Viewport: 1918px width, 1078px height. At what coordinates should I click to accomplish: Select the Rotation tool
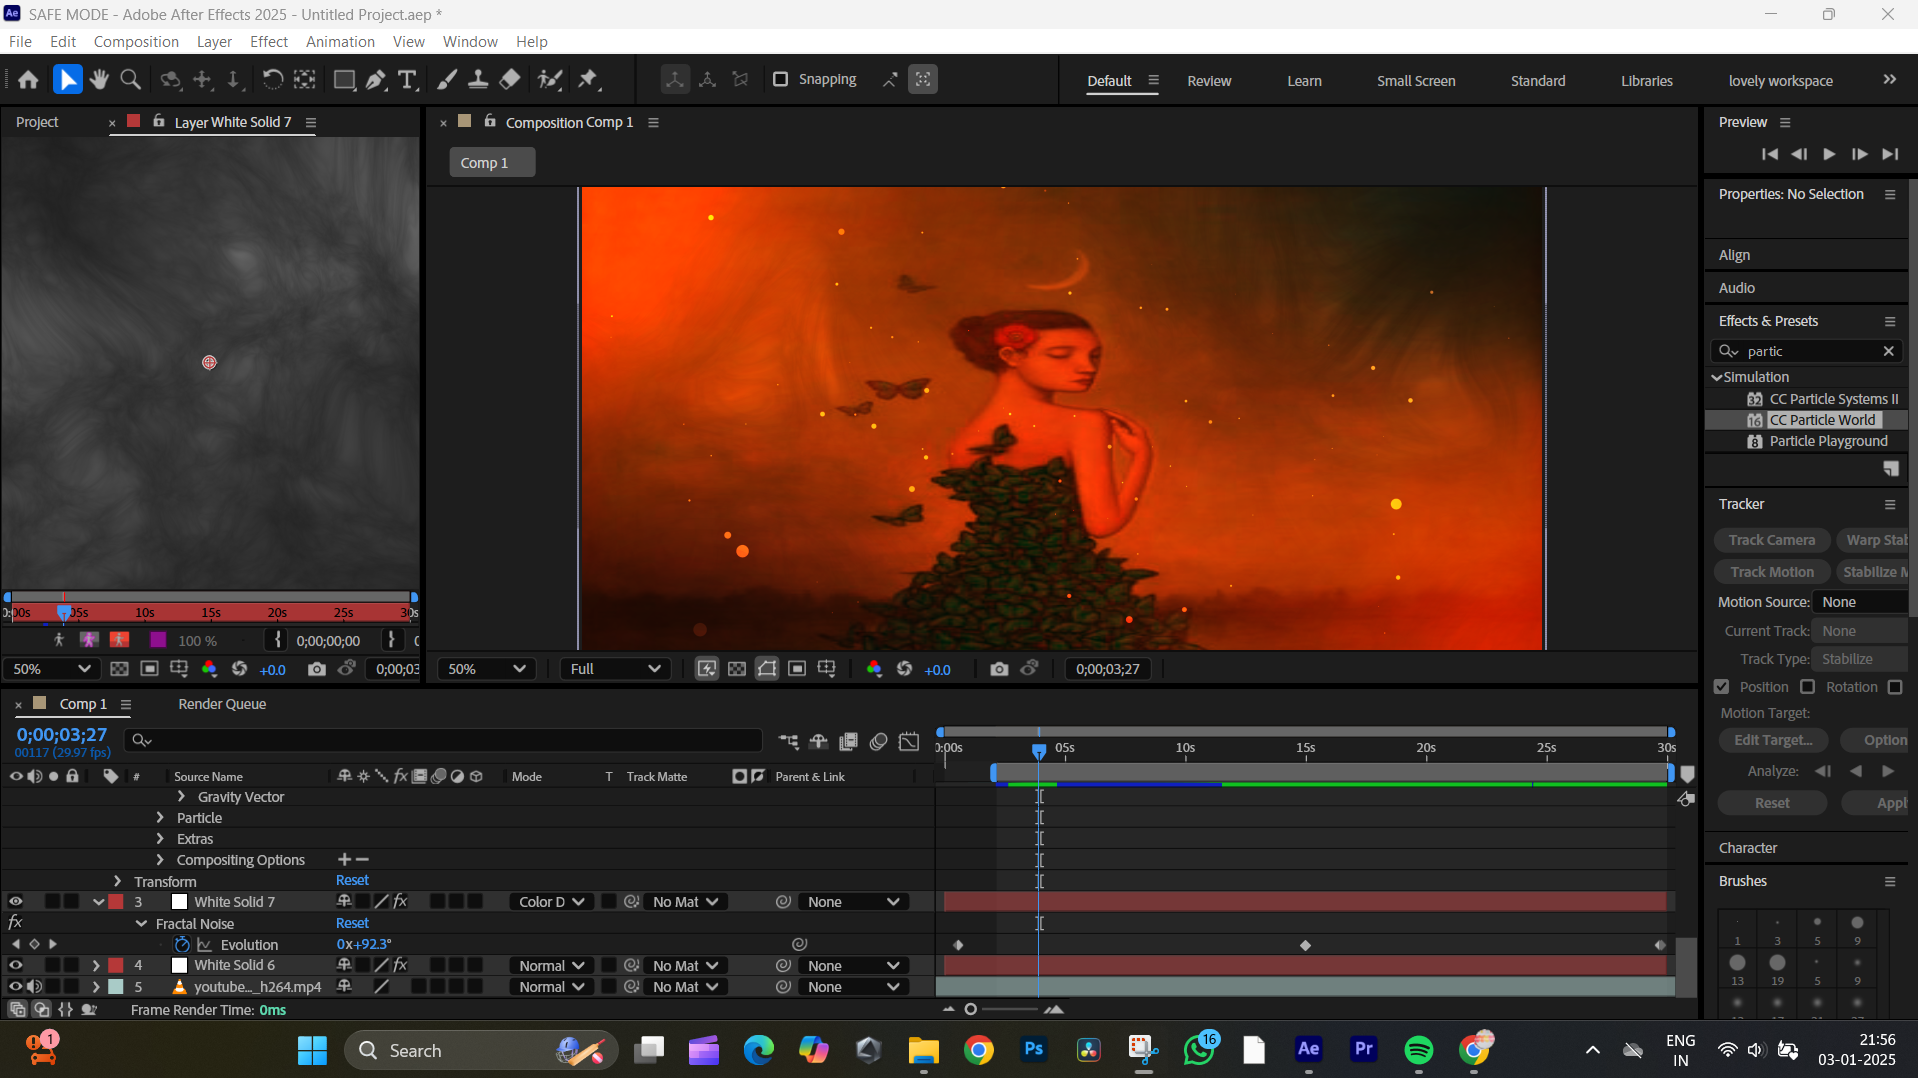(x=272, y=80)
